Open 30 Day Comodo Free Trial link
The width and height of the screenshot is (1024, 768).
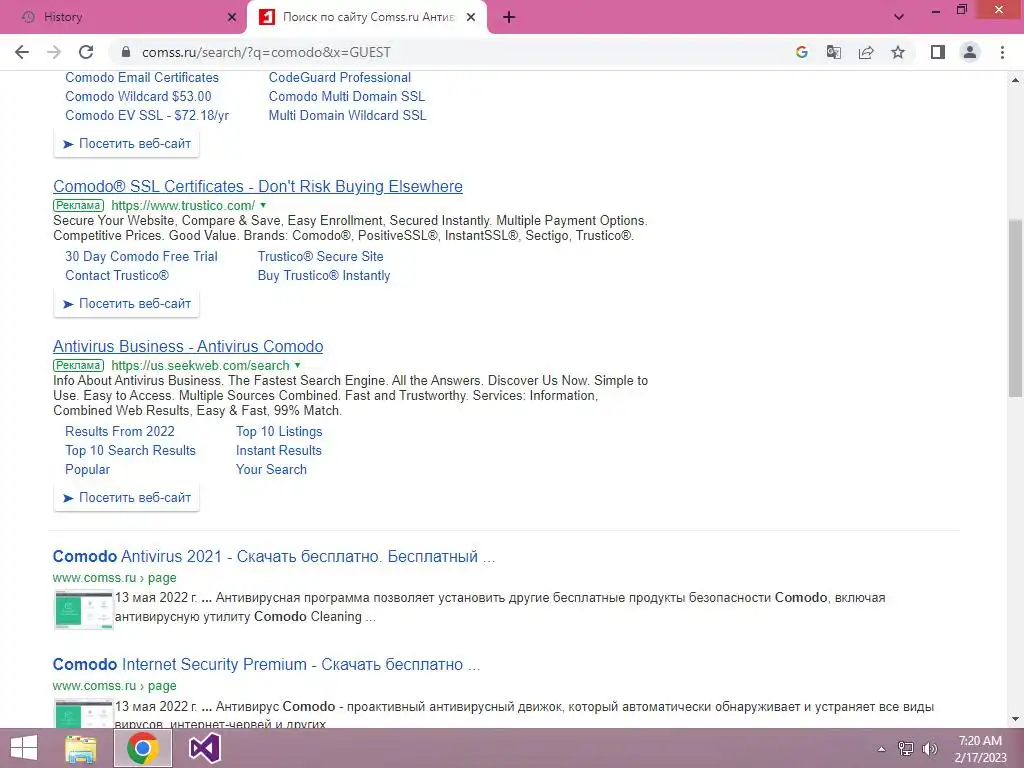pos(141,257)
